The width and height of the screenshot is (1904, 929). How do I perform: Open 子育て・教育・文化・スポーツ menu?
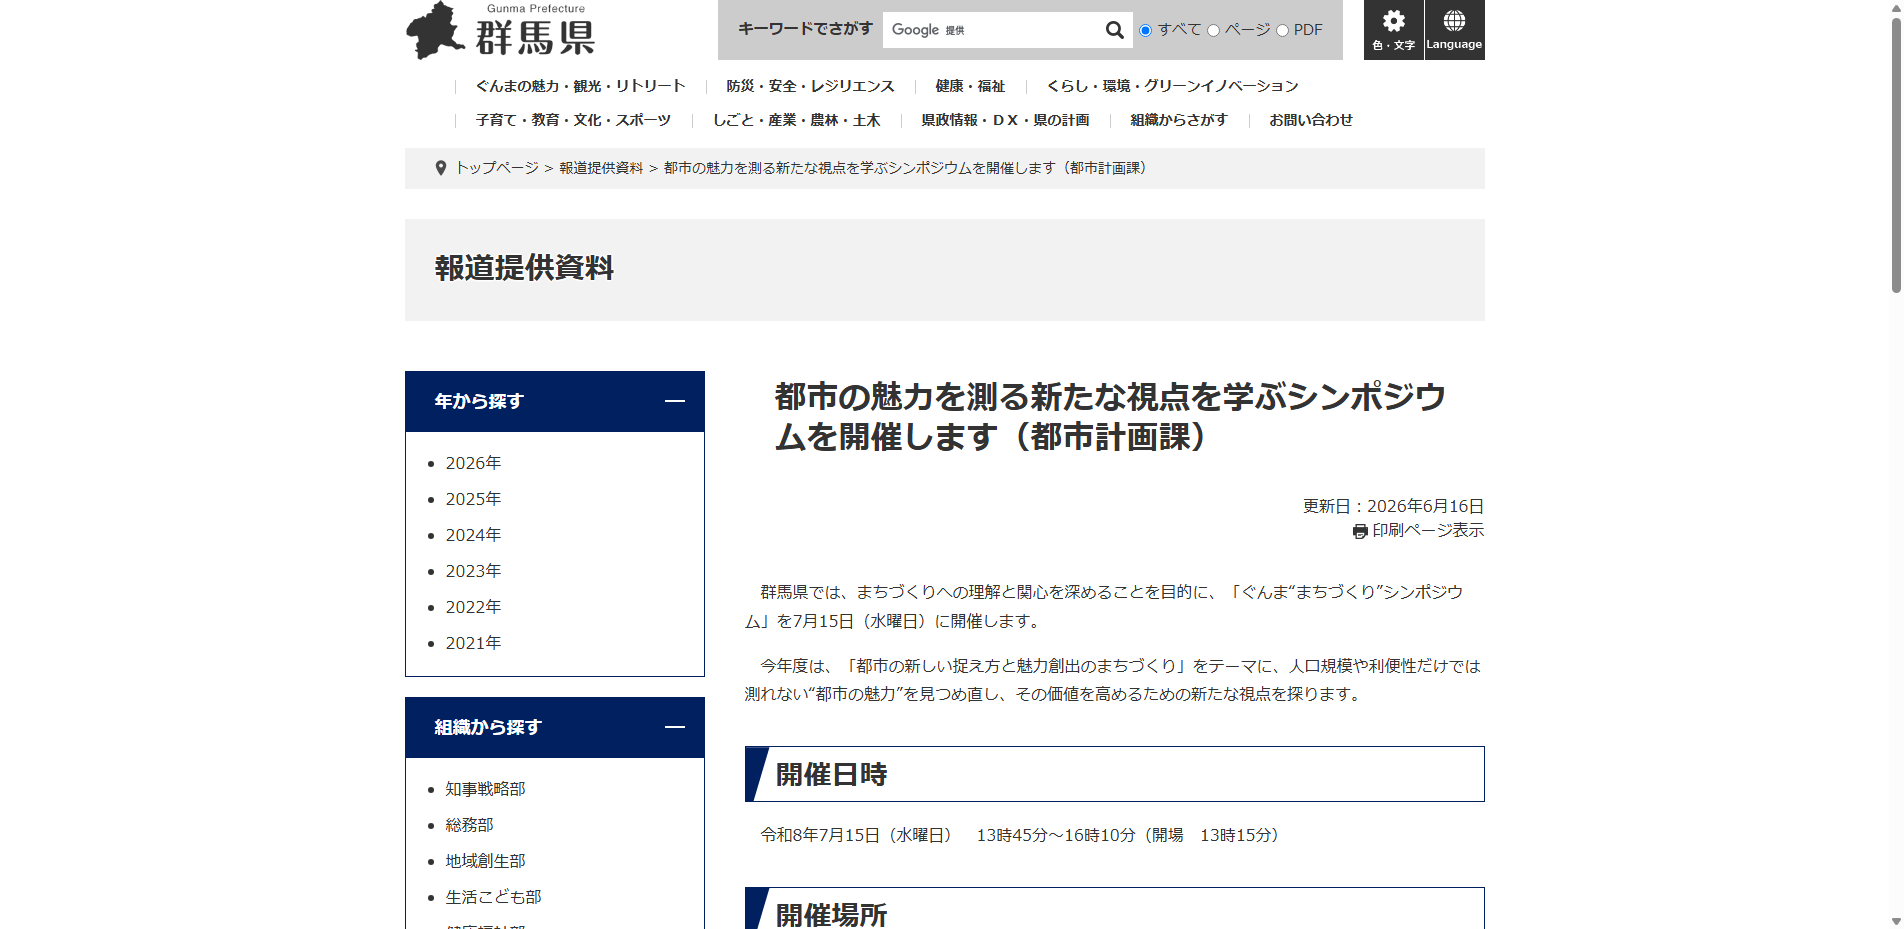click(x=573, y=120)
